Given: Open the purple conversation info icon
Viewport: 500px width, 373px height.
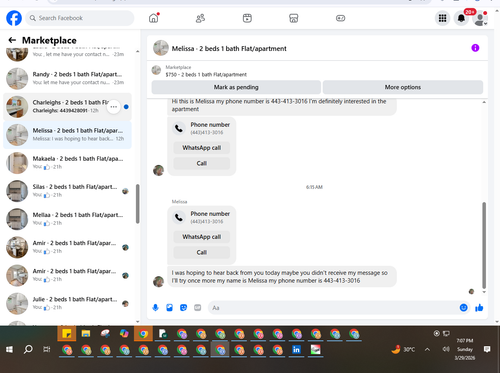Looking at the screenshot, I should click(x=475, y=48).
